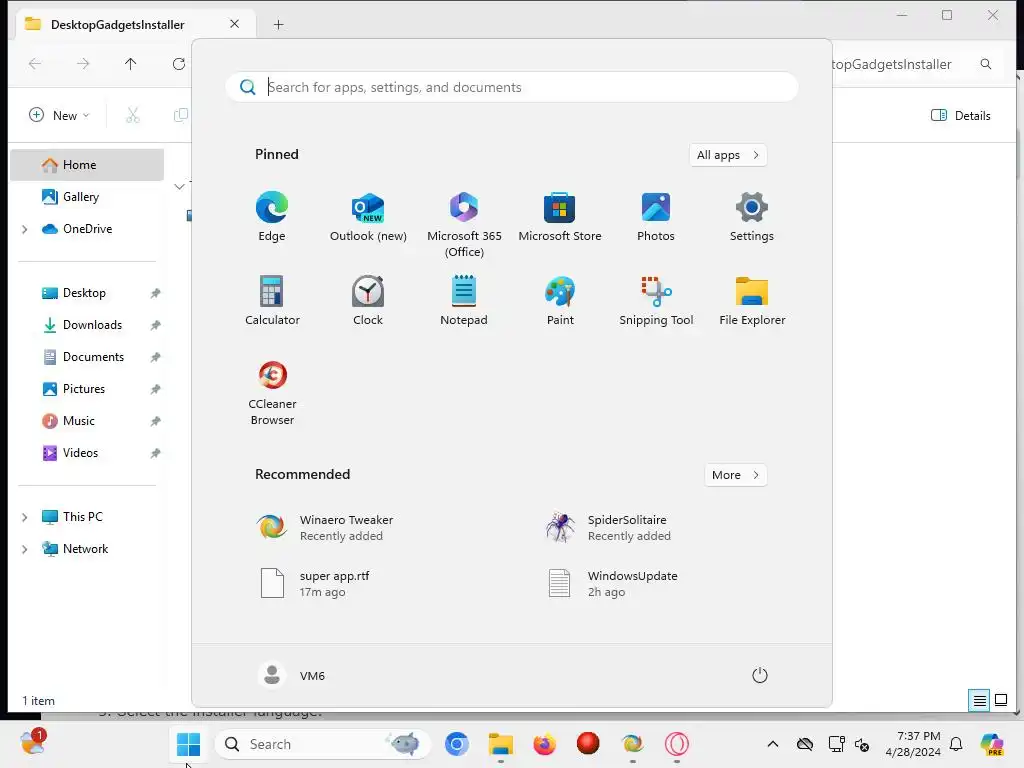Open Notepad from pinned apps
Viewport: 1024px width, 768px height.
point(464,300)
